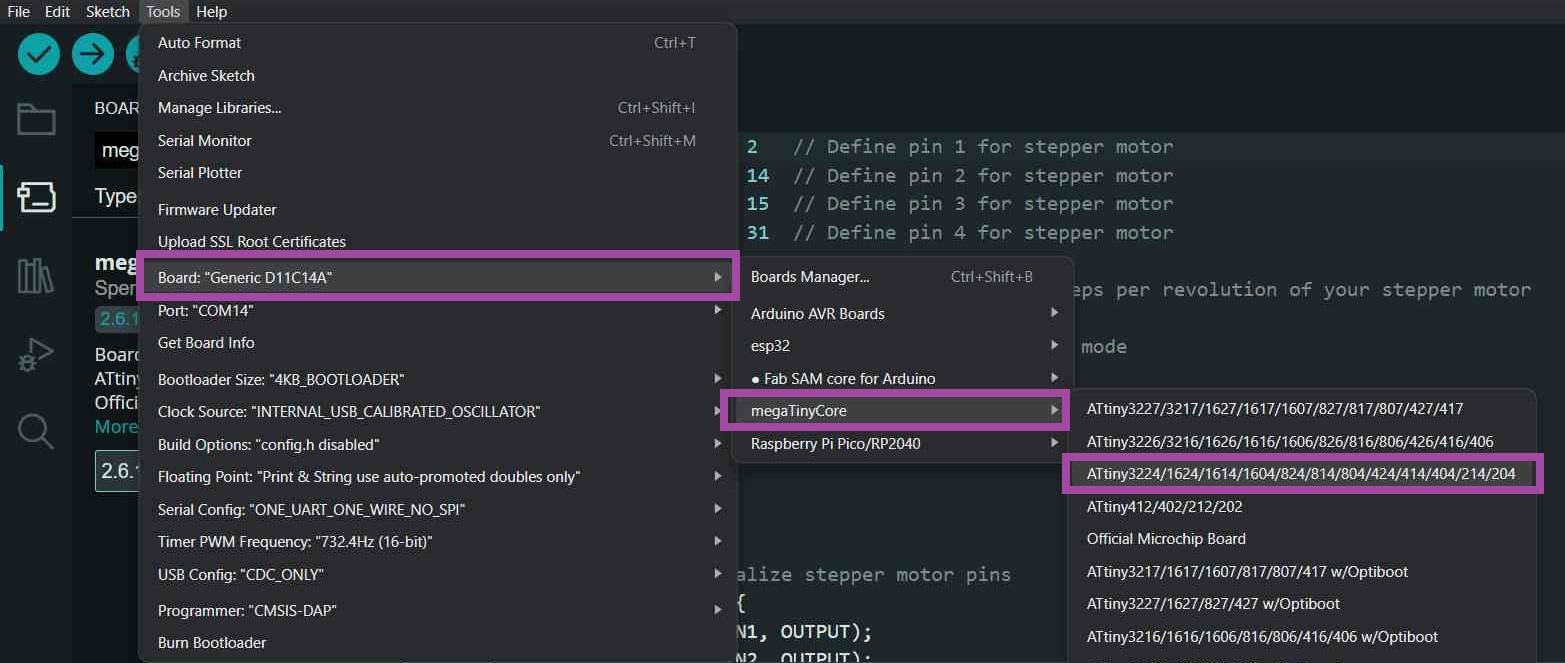
Task: Click Burn Bootloader menu entry
Action: point(212,643)
